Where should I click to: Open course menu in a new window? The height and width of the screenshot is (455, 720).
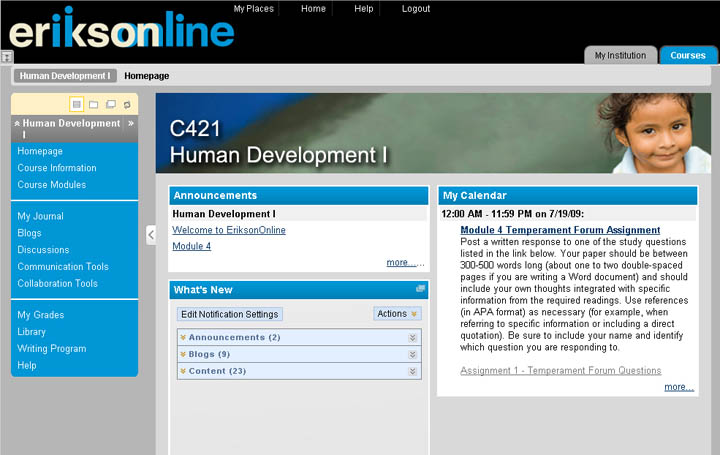point(111,105)
